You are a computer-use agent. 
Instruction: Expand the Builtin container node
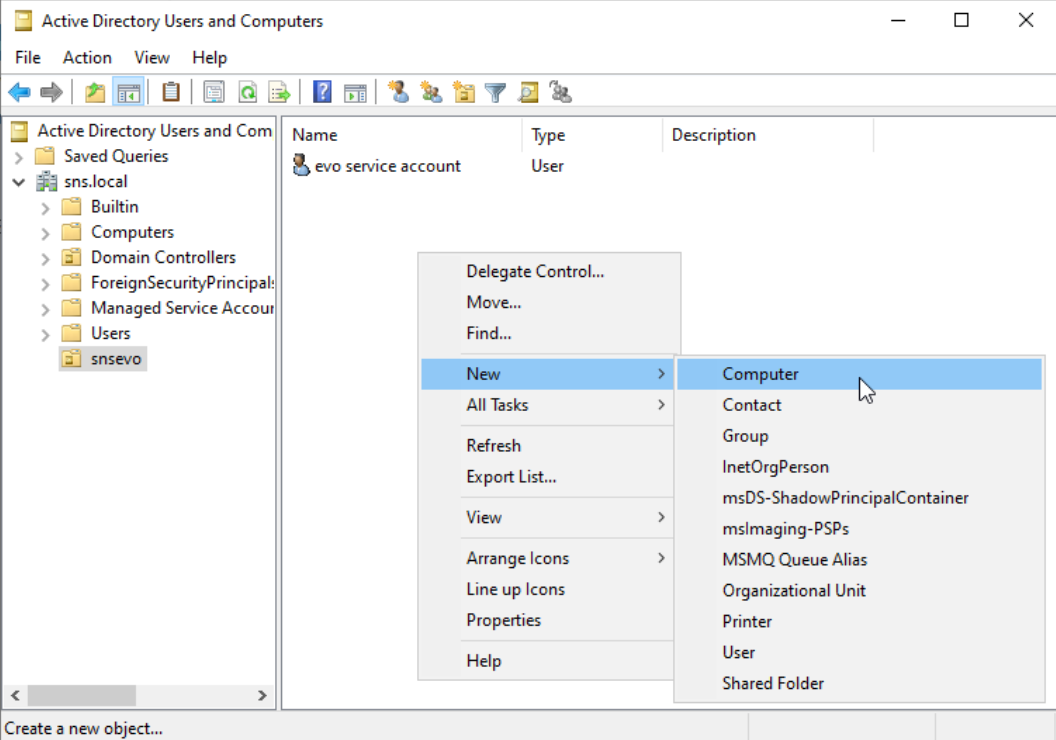pyautogui.click(x=45, y=208)
